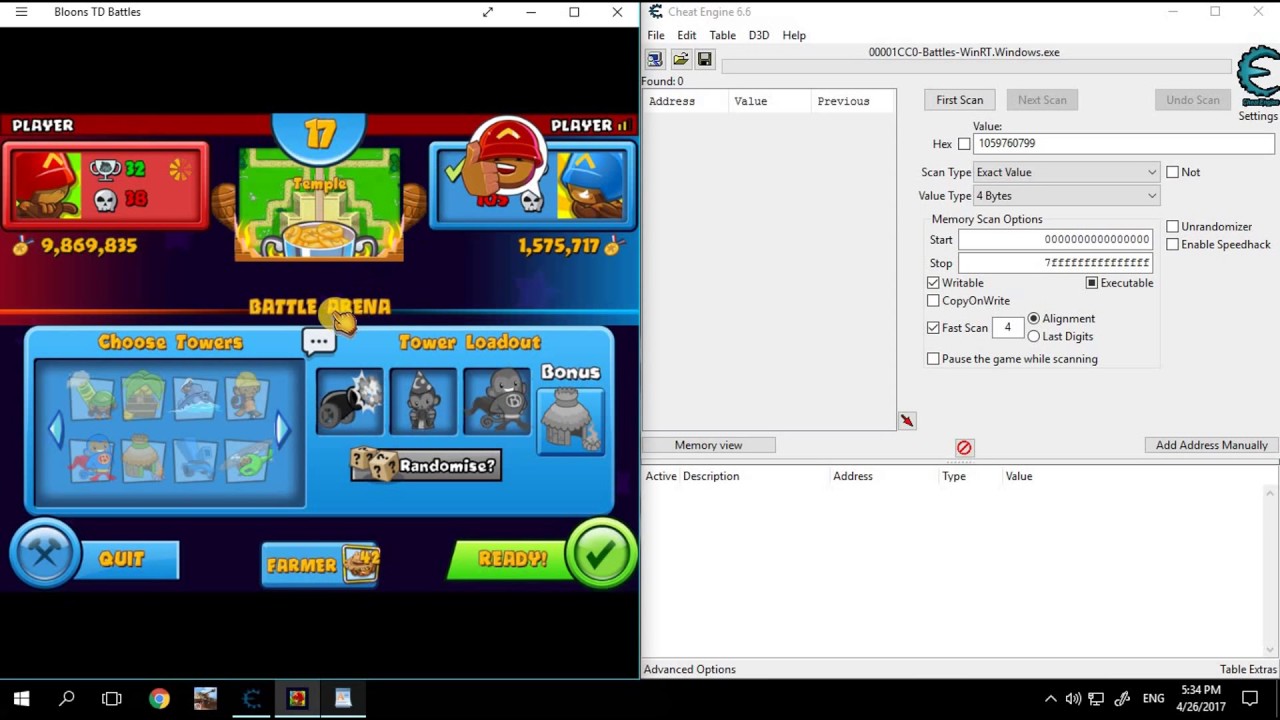Open the Scan Type dropdown
Viewport: 1280px width, 720px height.
click(x=1066, y=172)
